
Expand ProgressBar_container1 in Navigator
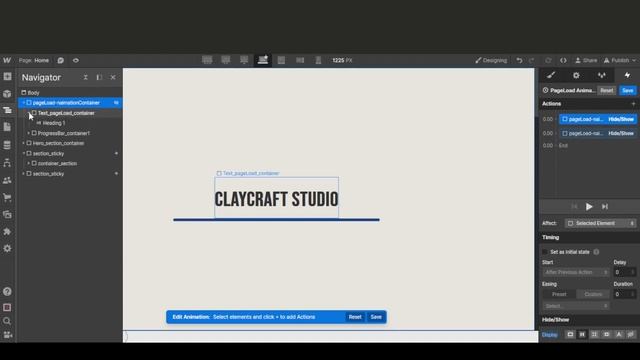coord(29,133)
